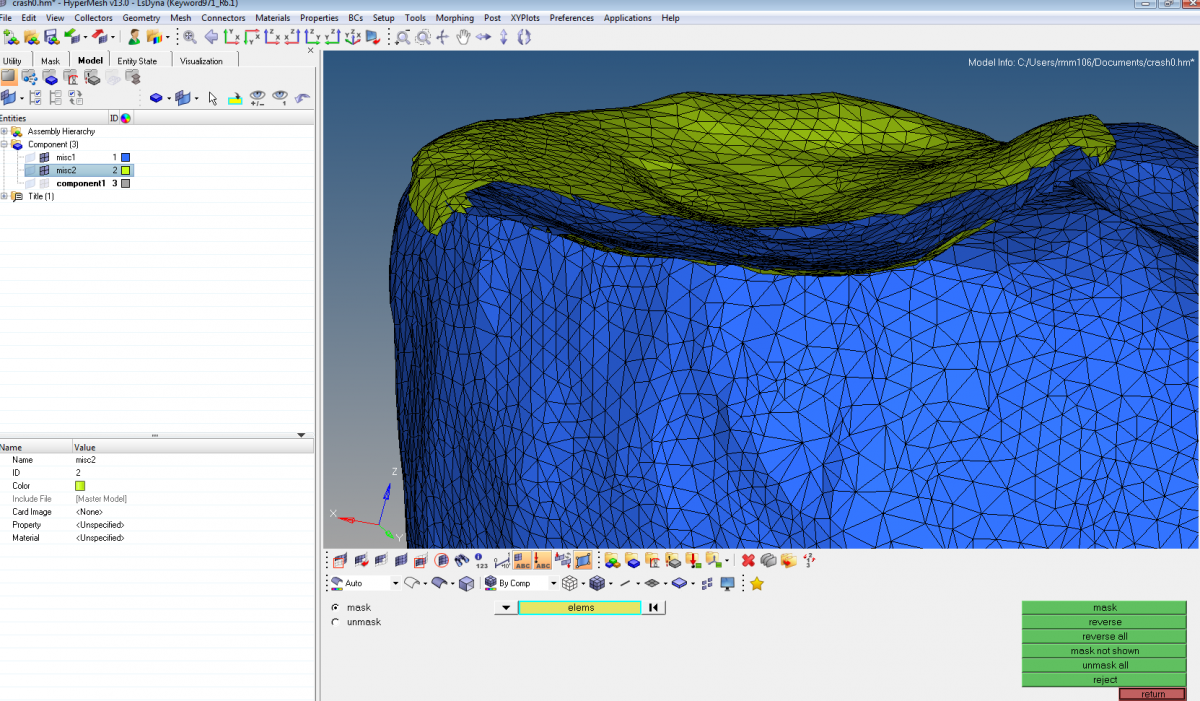Click the user profiles person icon

point(133,36)
